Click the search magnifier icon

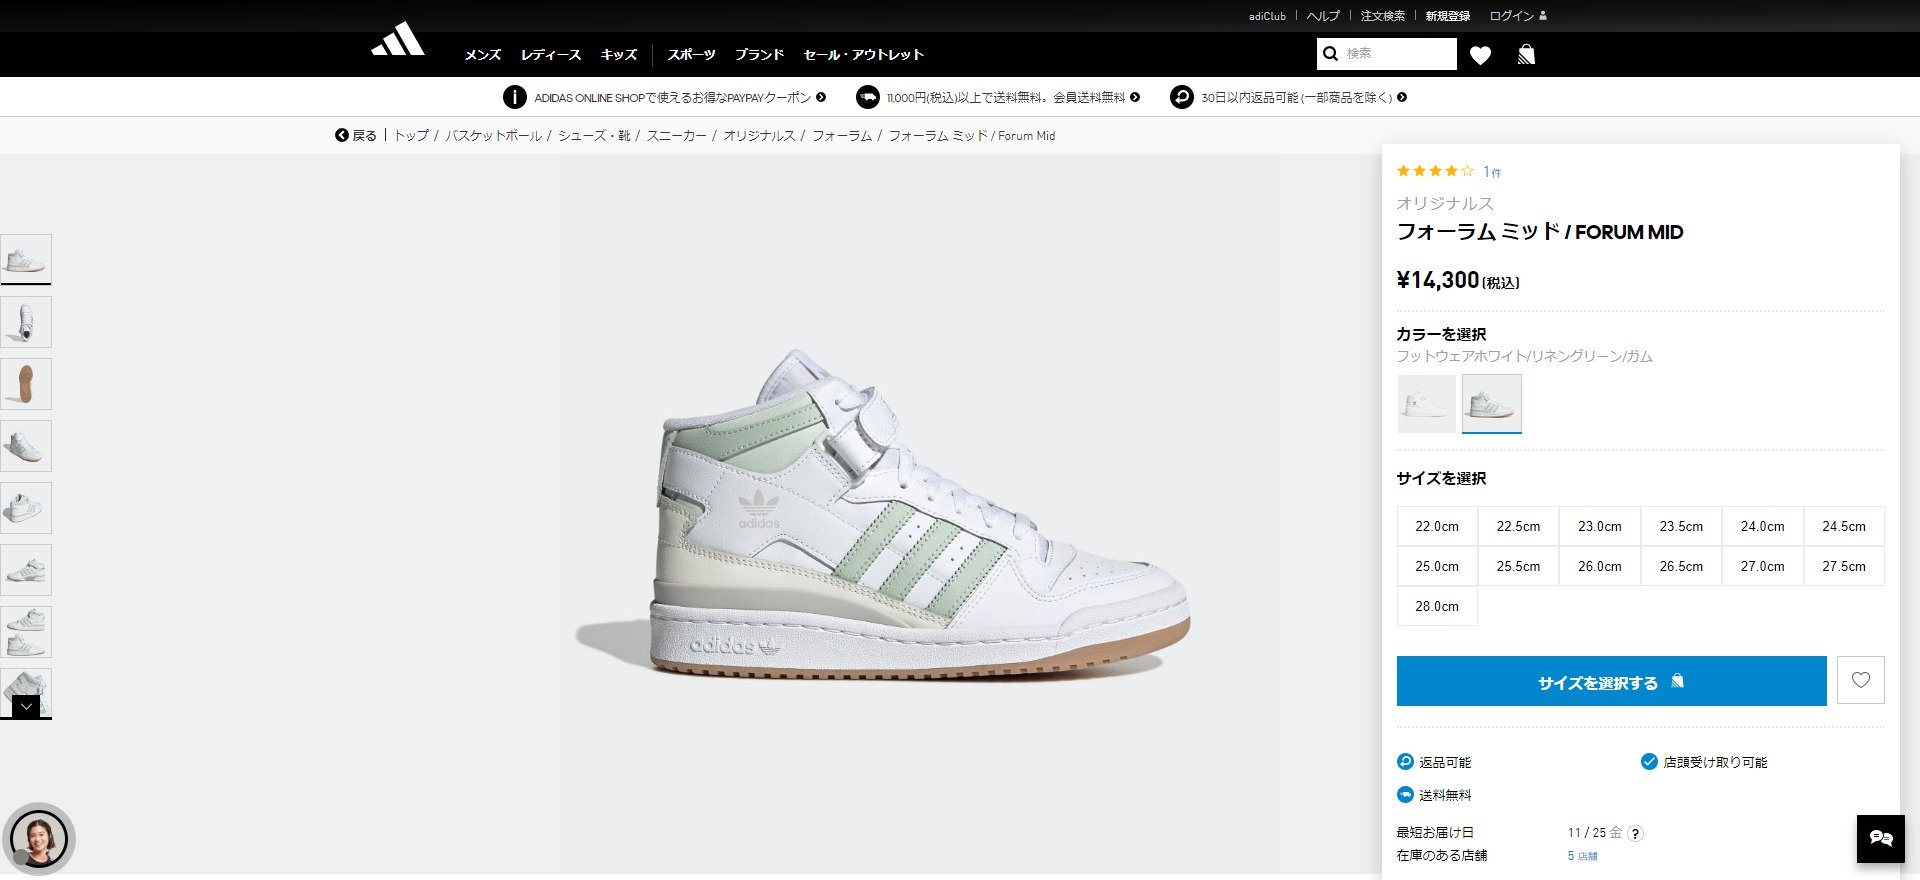click(x=1330, y=54)
